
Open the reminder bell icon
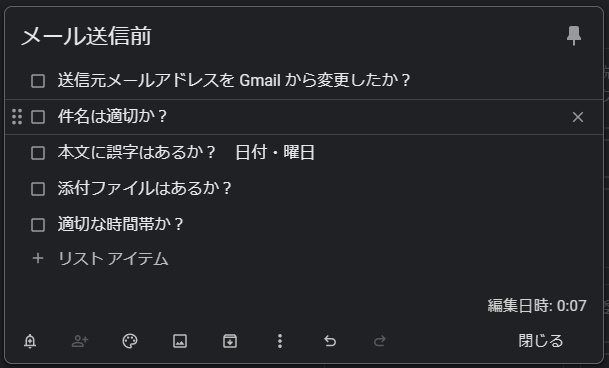tap(30, 341)
